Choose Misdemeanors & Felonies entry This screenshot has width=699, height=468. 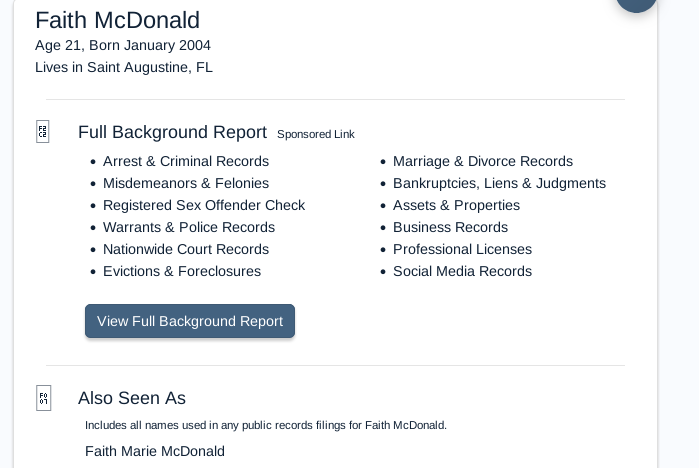(x=186, y=183)
